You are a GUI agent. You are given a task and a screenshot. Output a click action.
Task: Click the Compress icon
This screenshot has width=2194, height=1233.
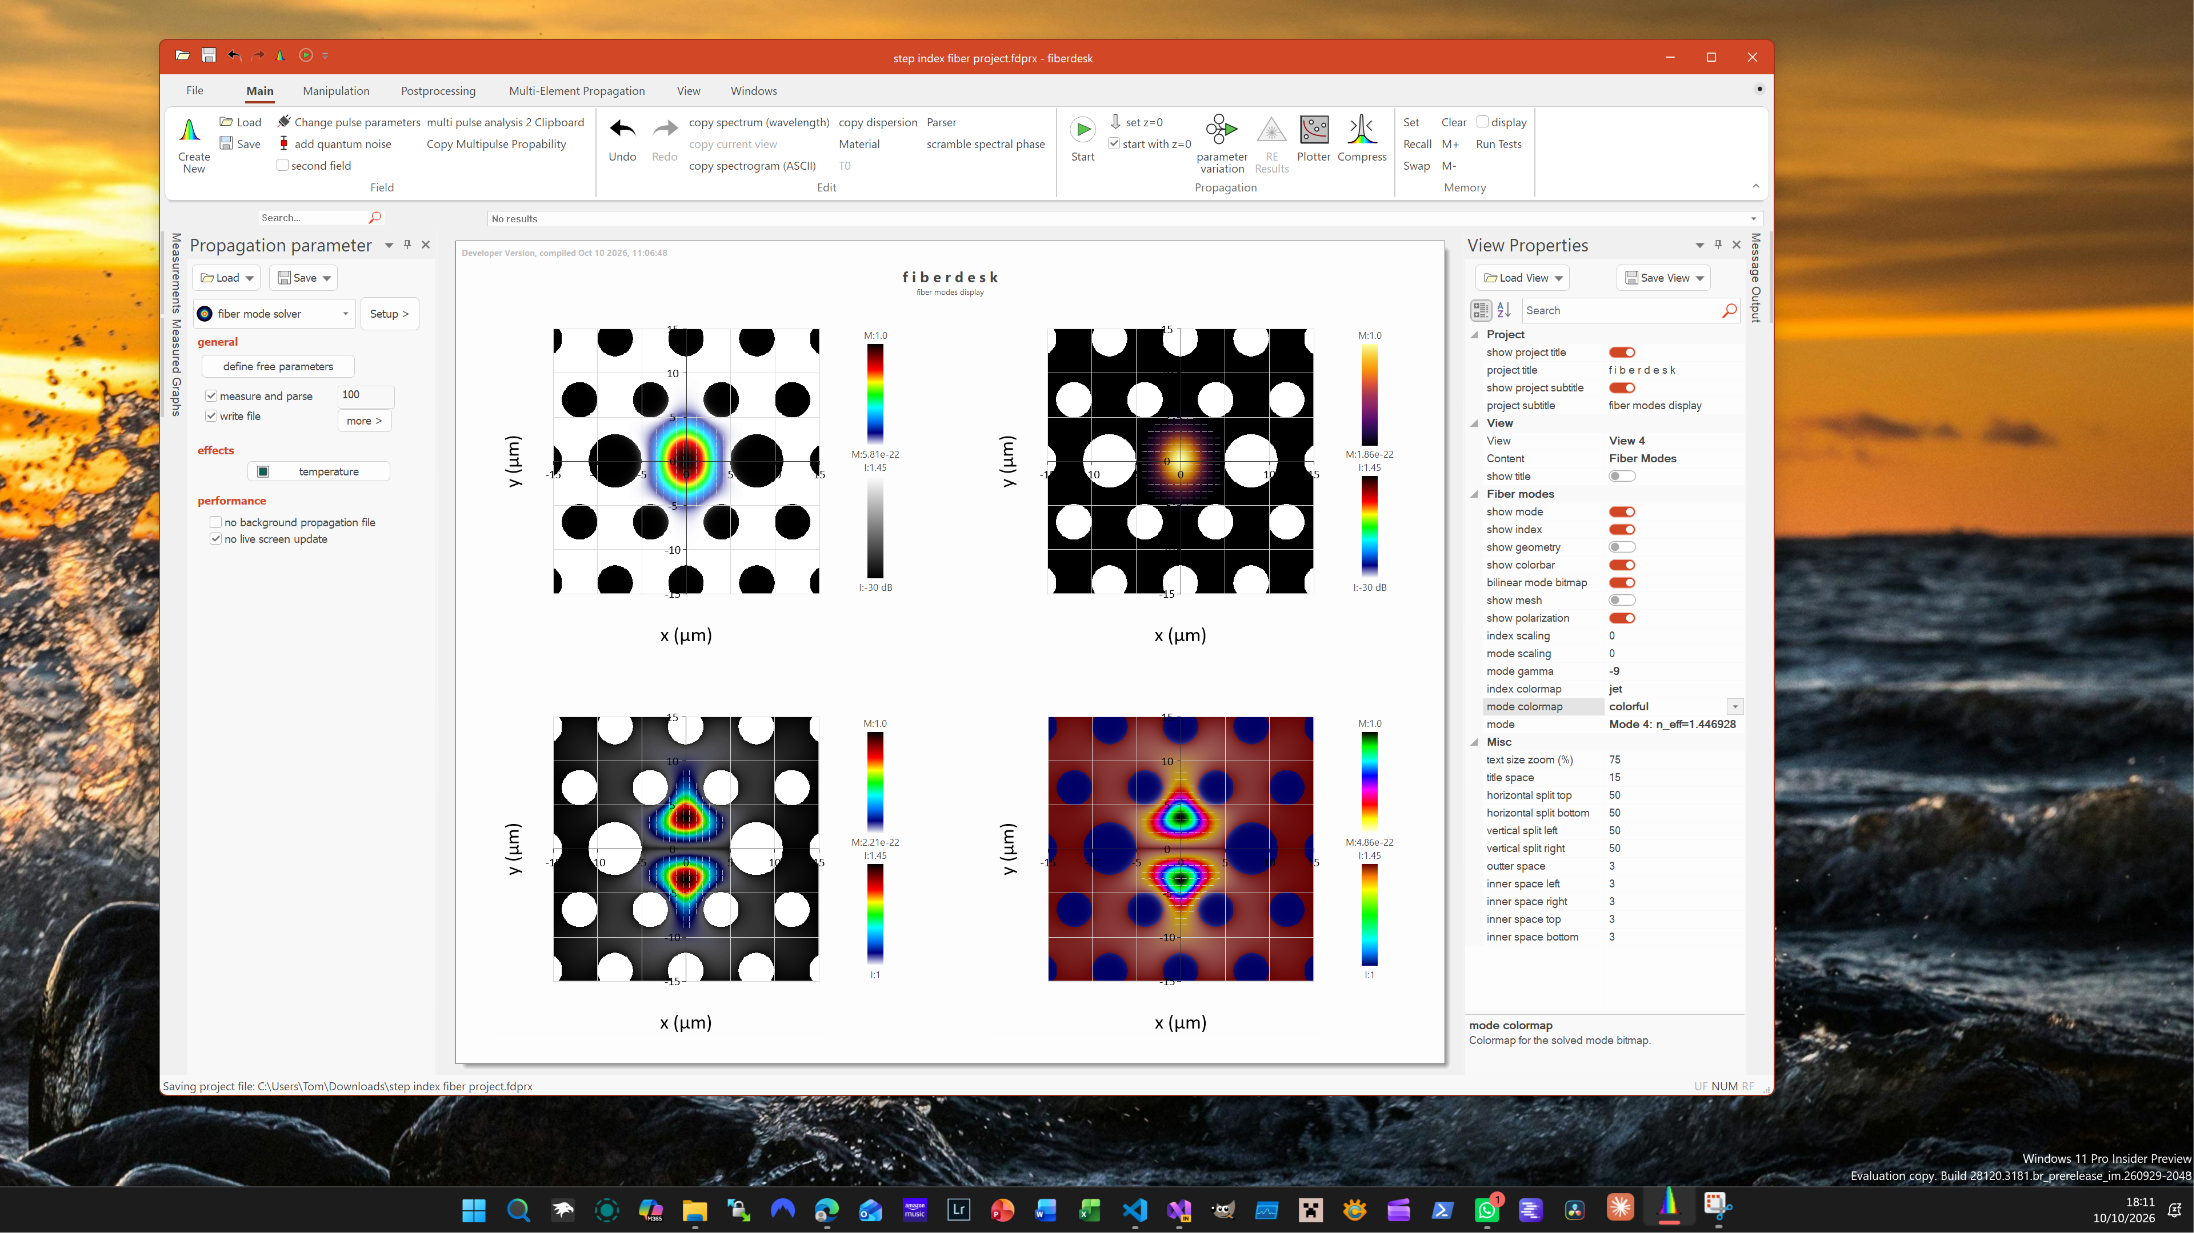point(1361,130)
